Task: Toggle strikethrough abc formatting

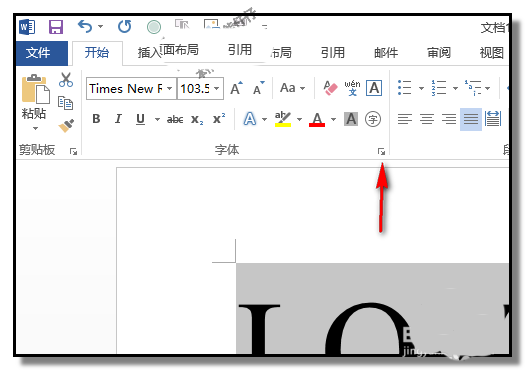Action: coord(175,119)
